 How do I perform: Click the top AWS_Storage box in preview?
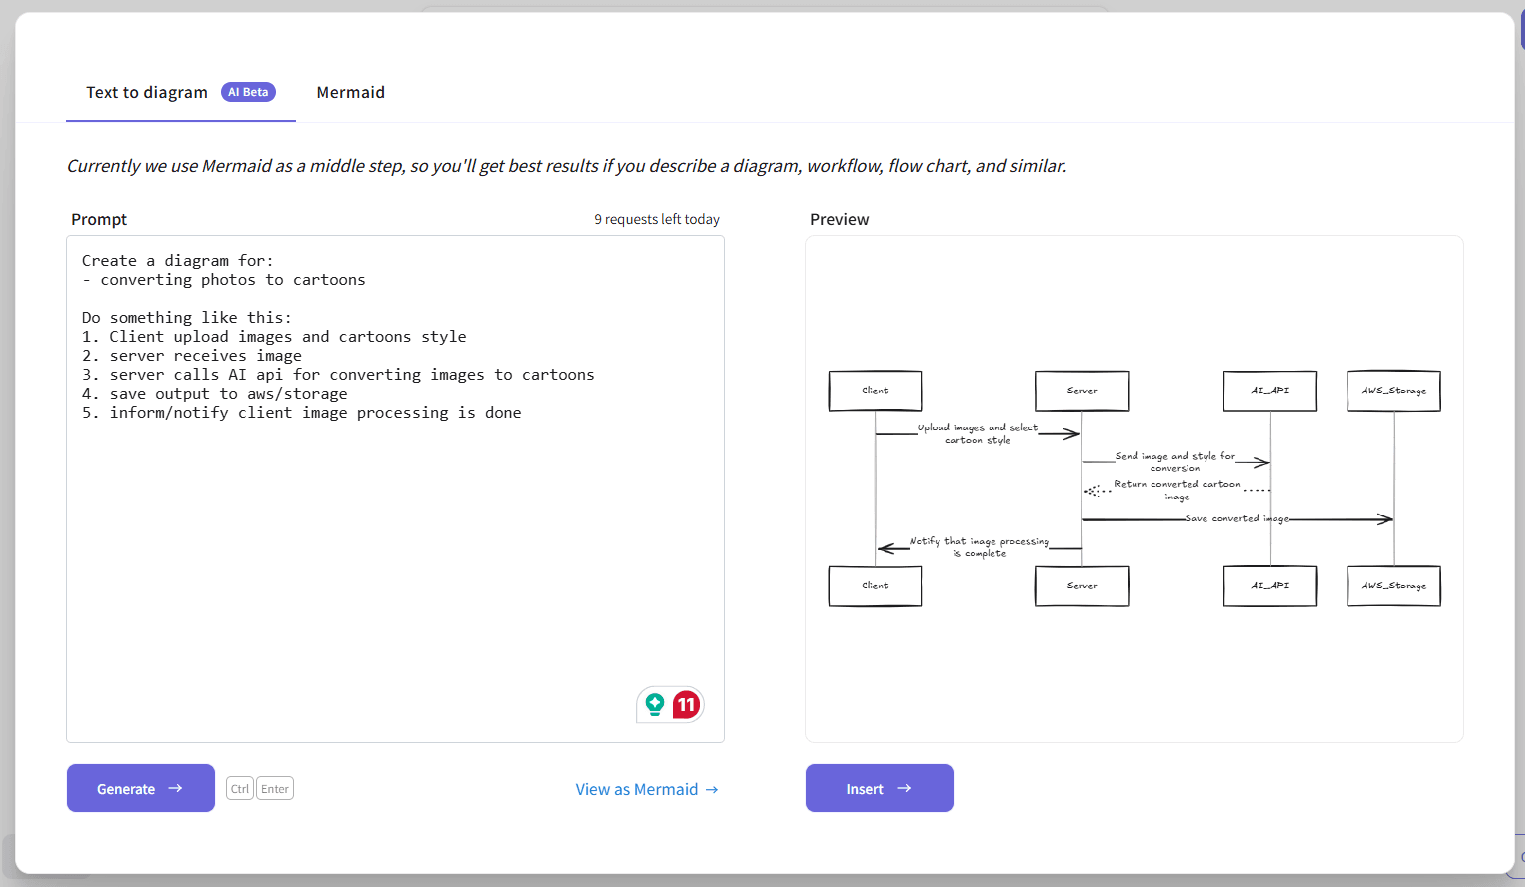(x=1394, y=391)
